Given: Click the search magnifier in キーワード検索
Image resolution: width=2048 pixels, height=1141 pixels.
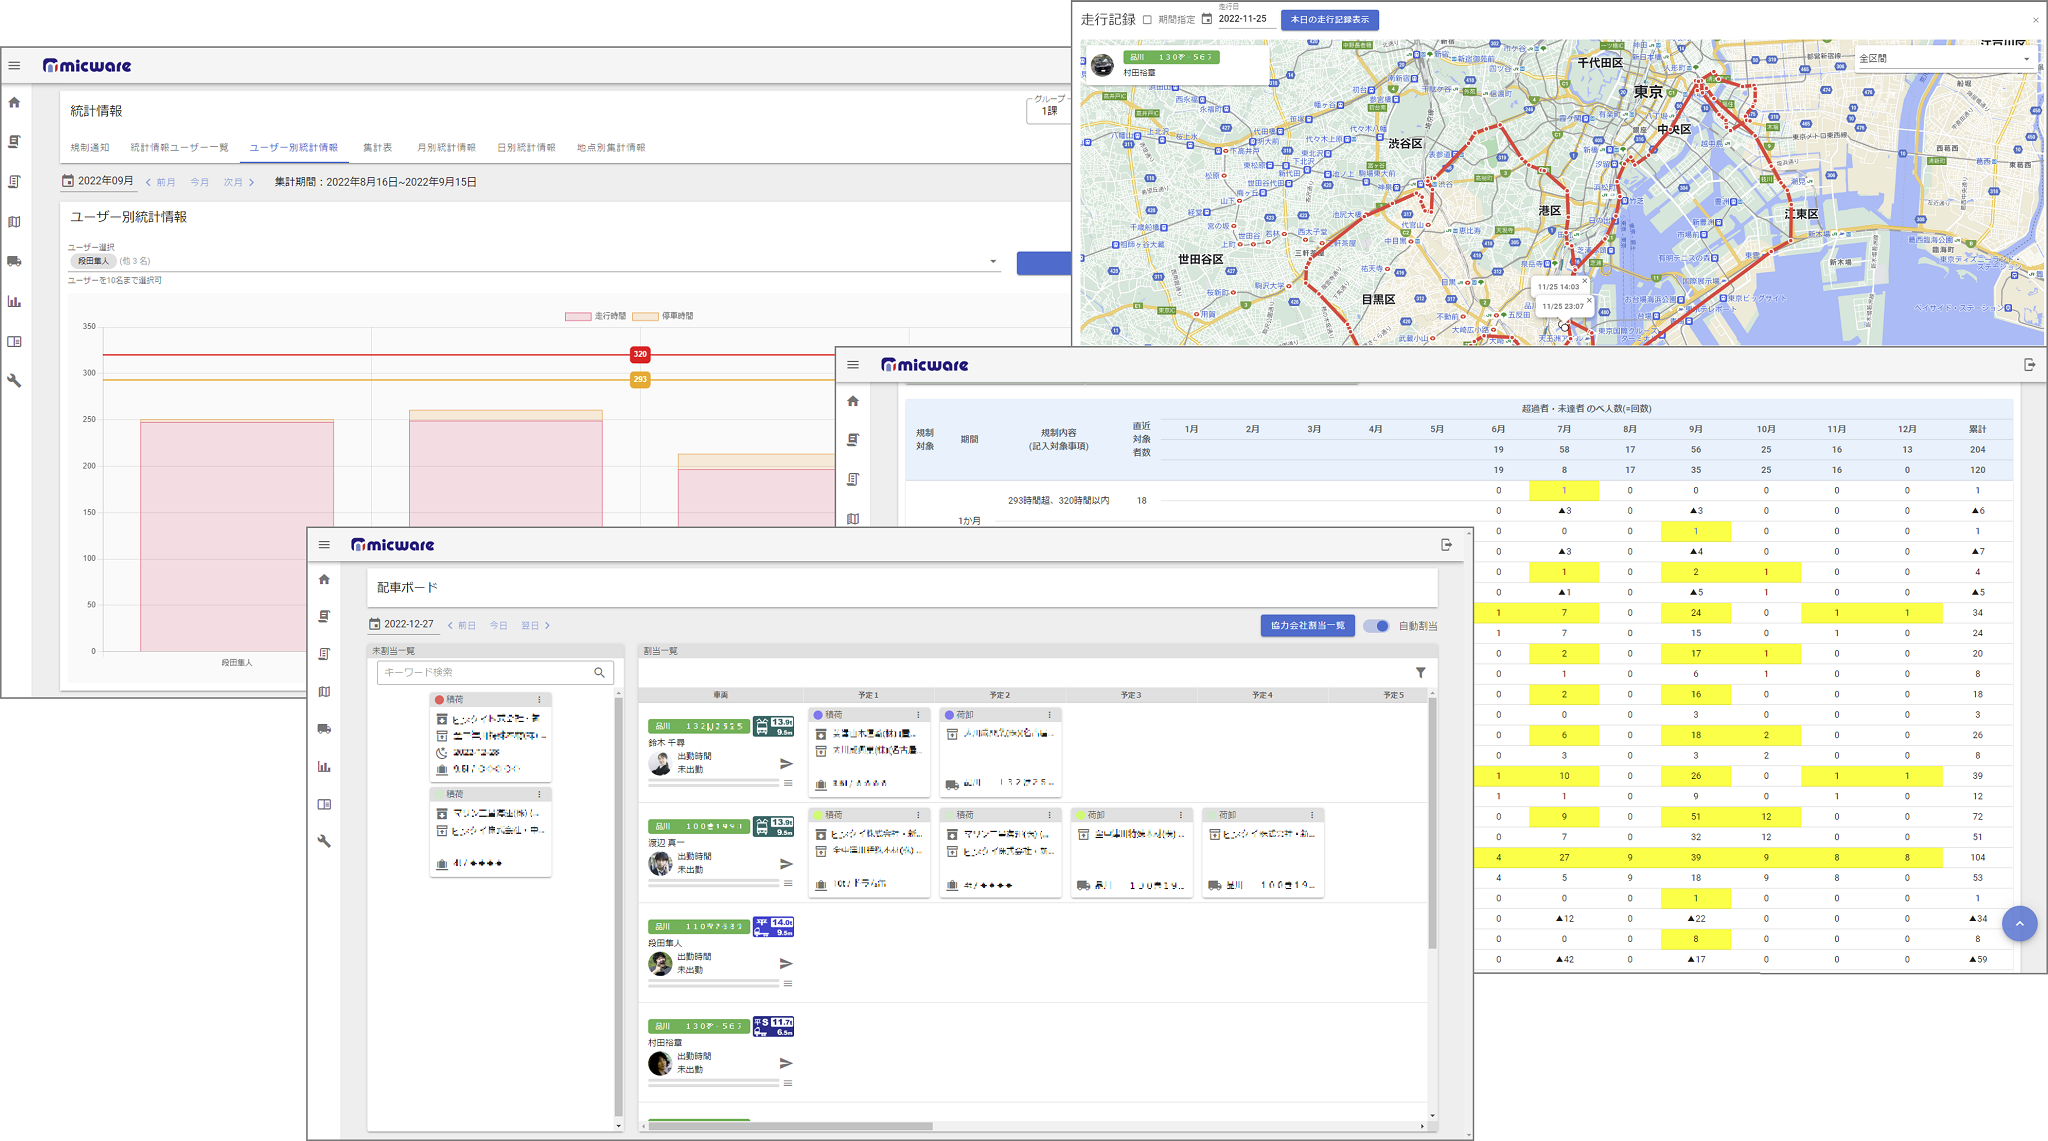Looking at the screenshot, I should [x=599, y=673].
